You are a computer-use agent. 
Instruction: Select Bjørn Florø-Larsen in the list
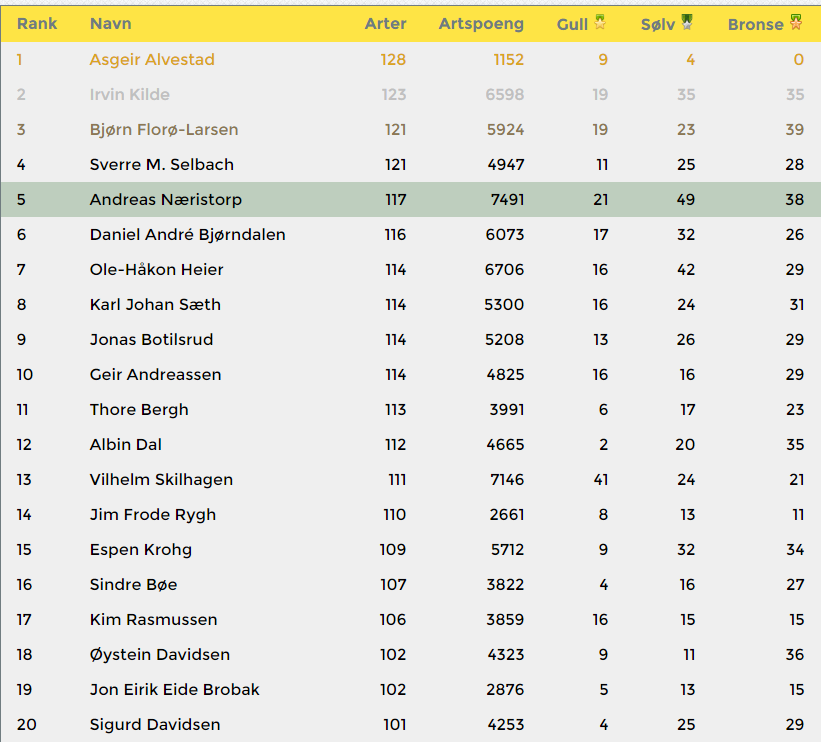(x=163, y=130)
